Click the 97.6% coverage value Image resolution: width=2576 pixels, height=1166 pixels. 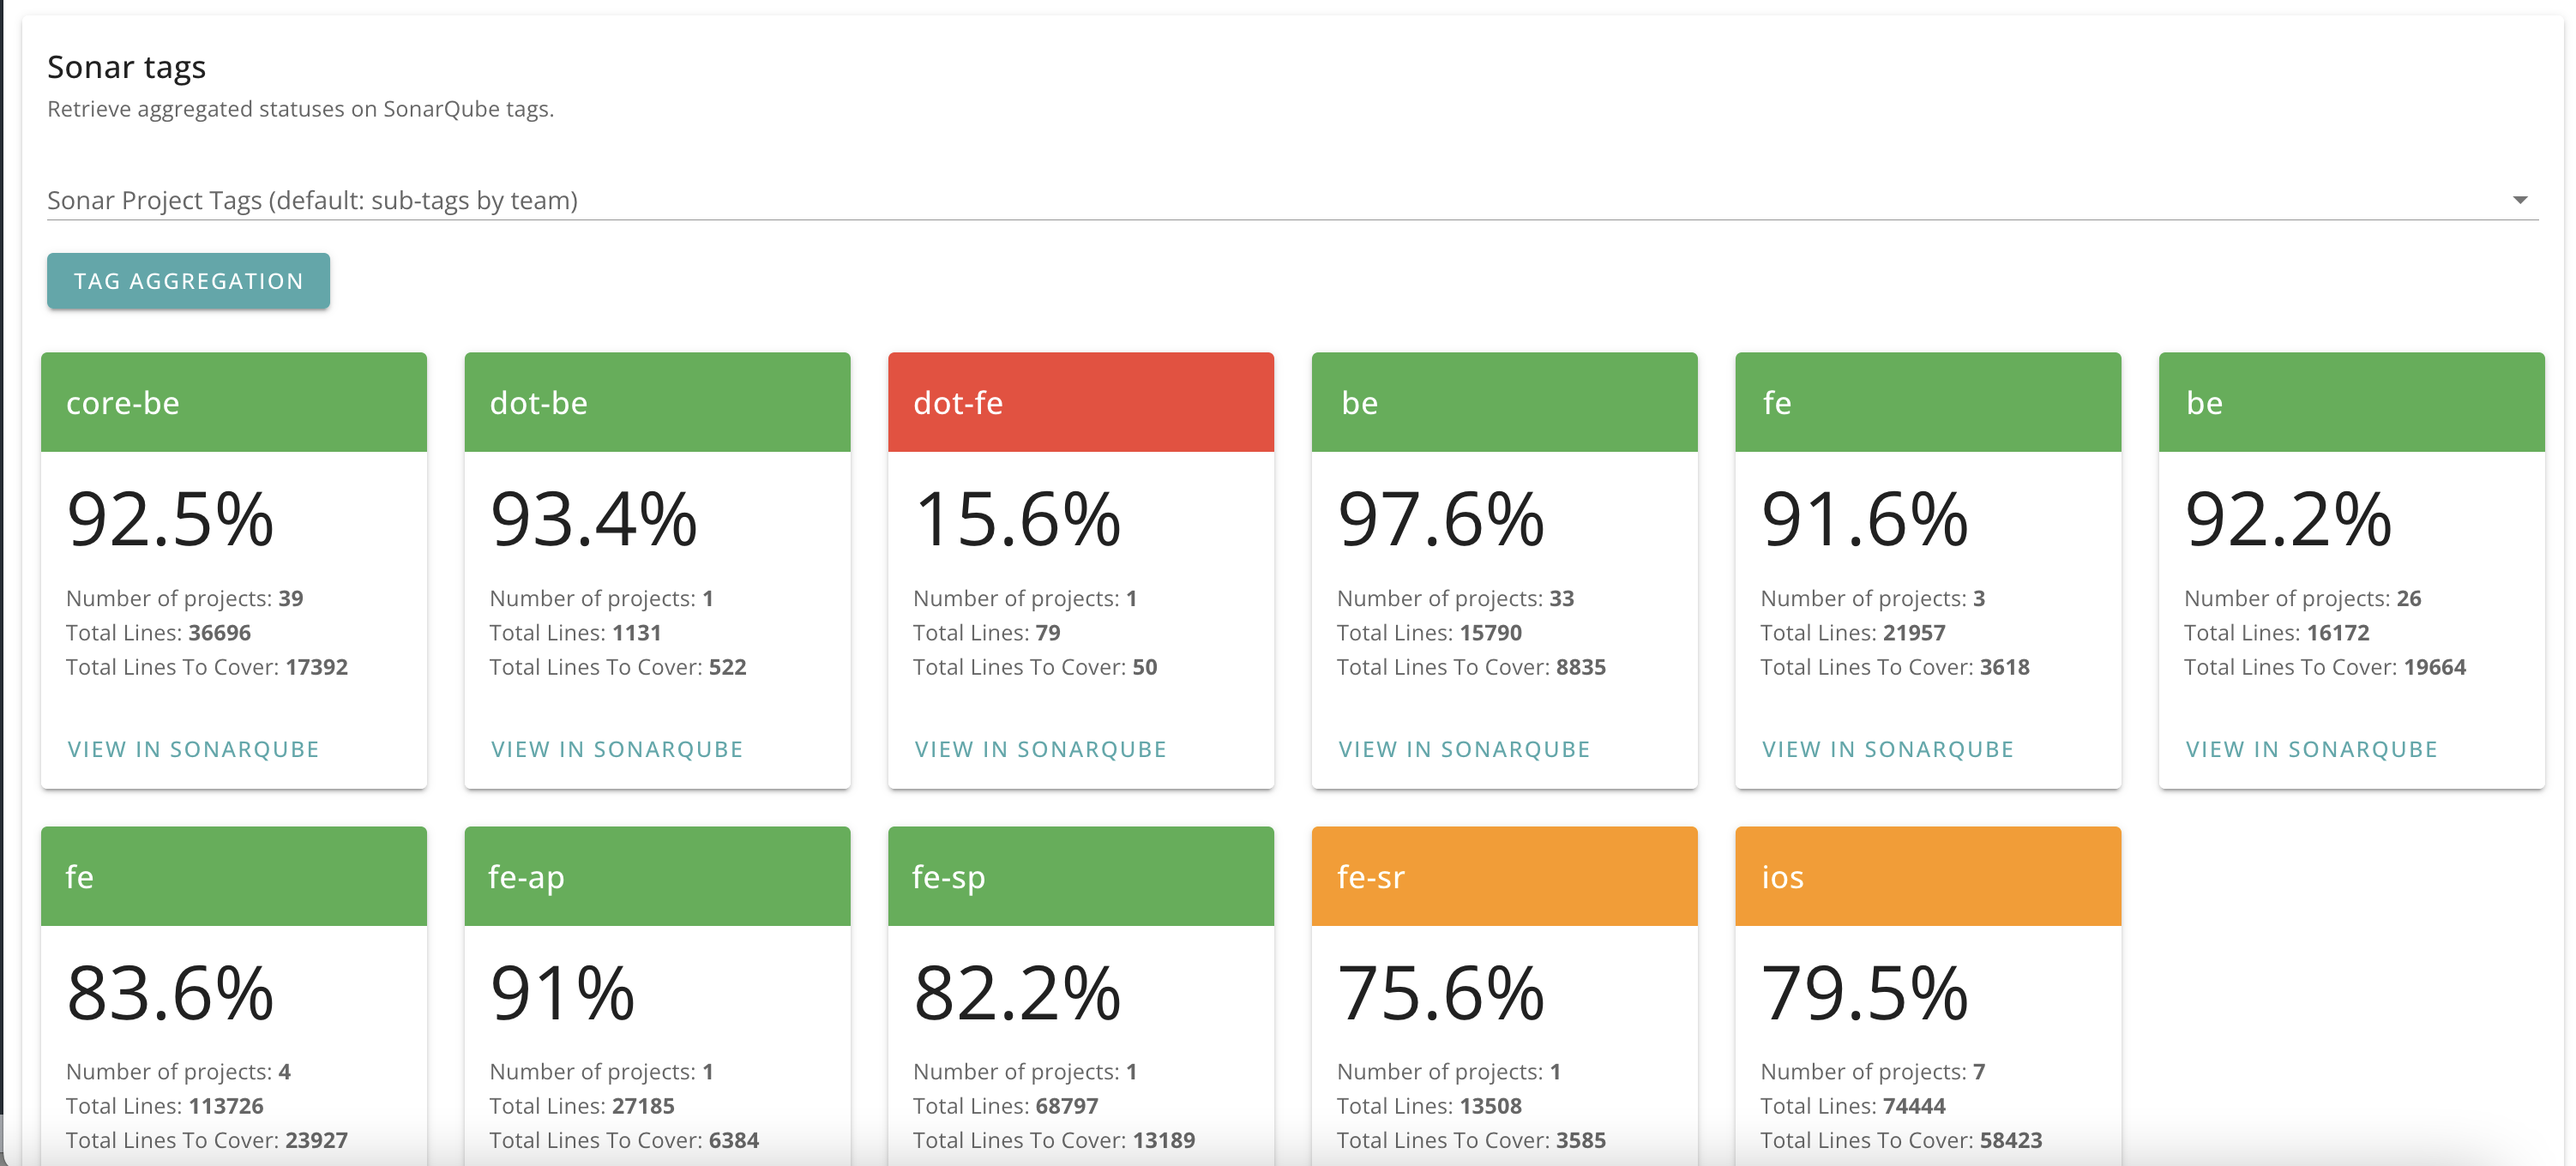click(1441, 519)
